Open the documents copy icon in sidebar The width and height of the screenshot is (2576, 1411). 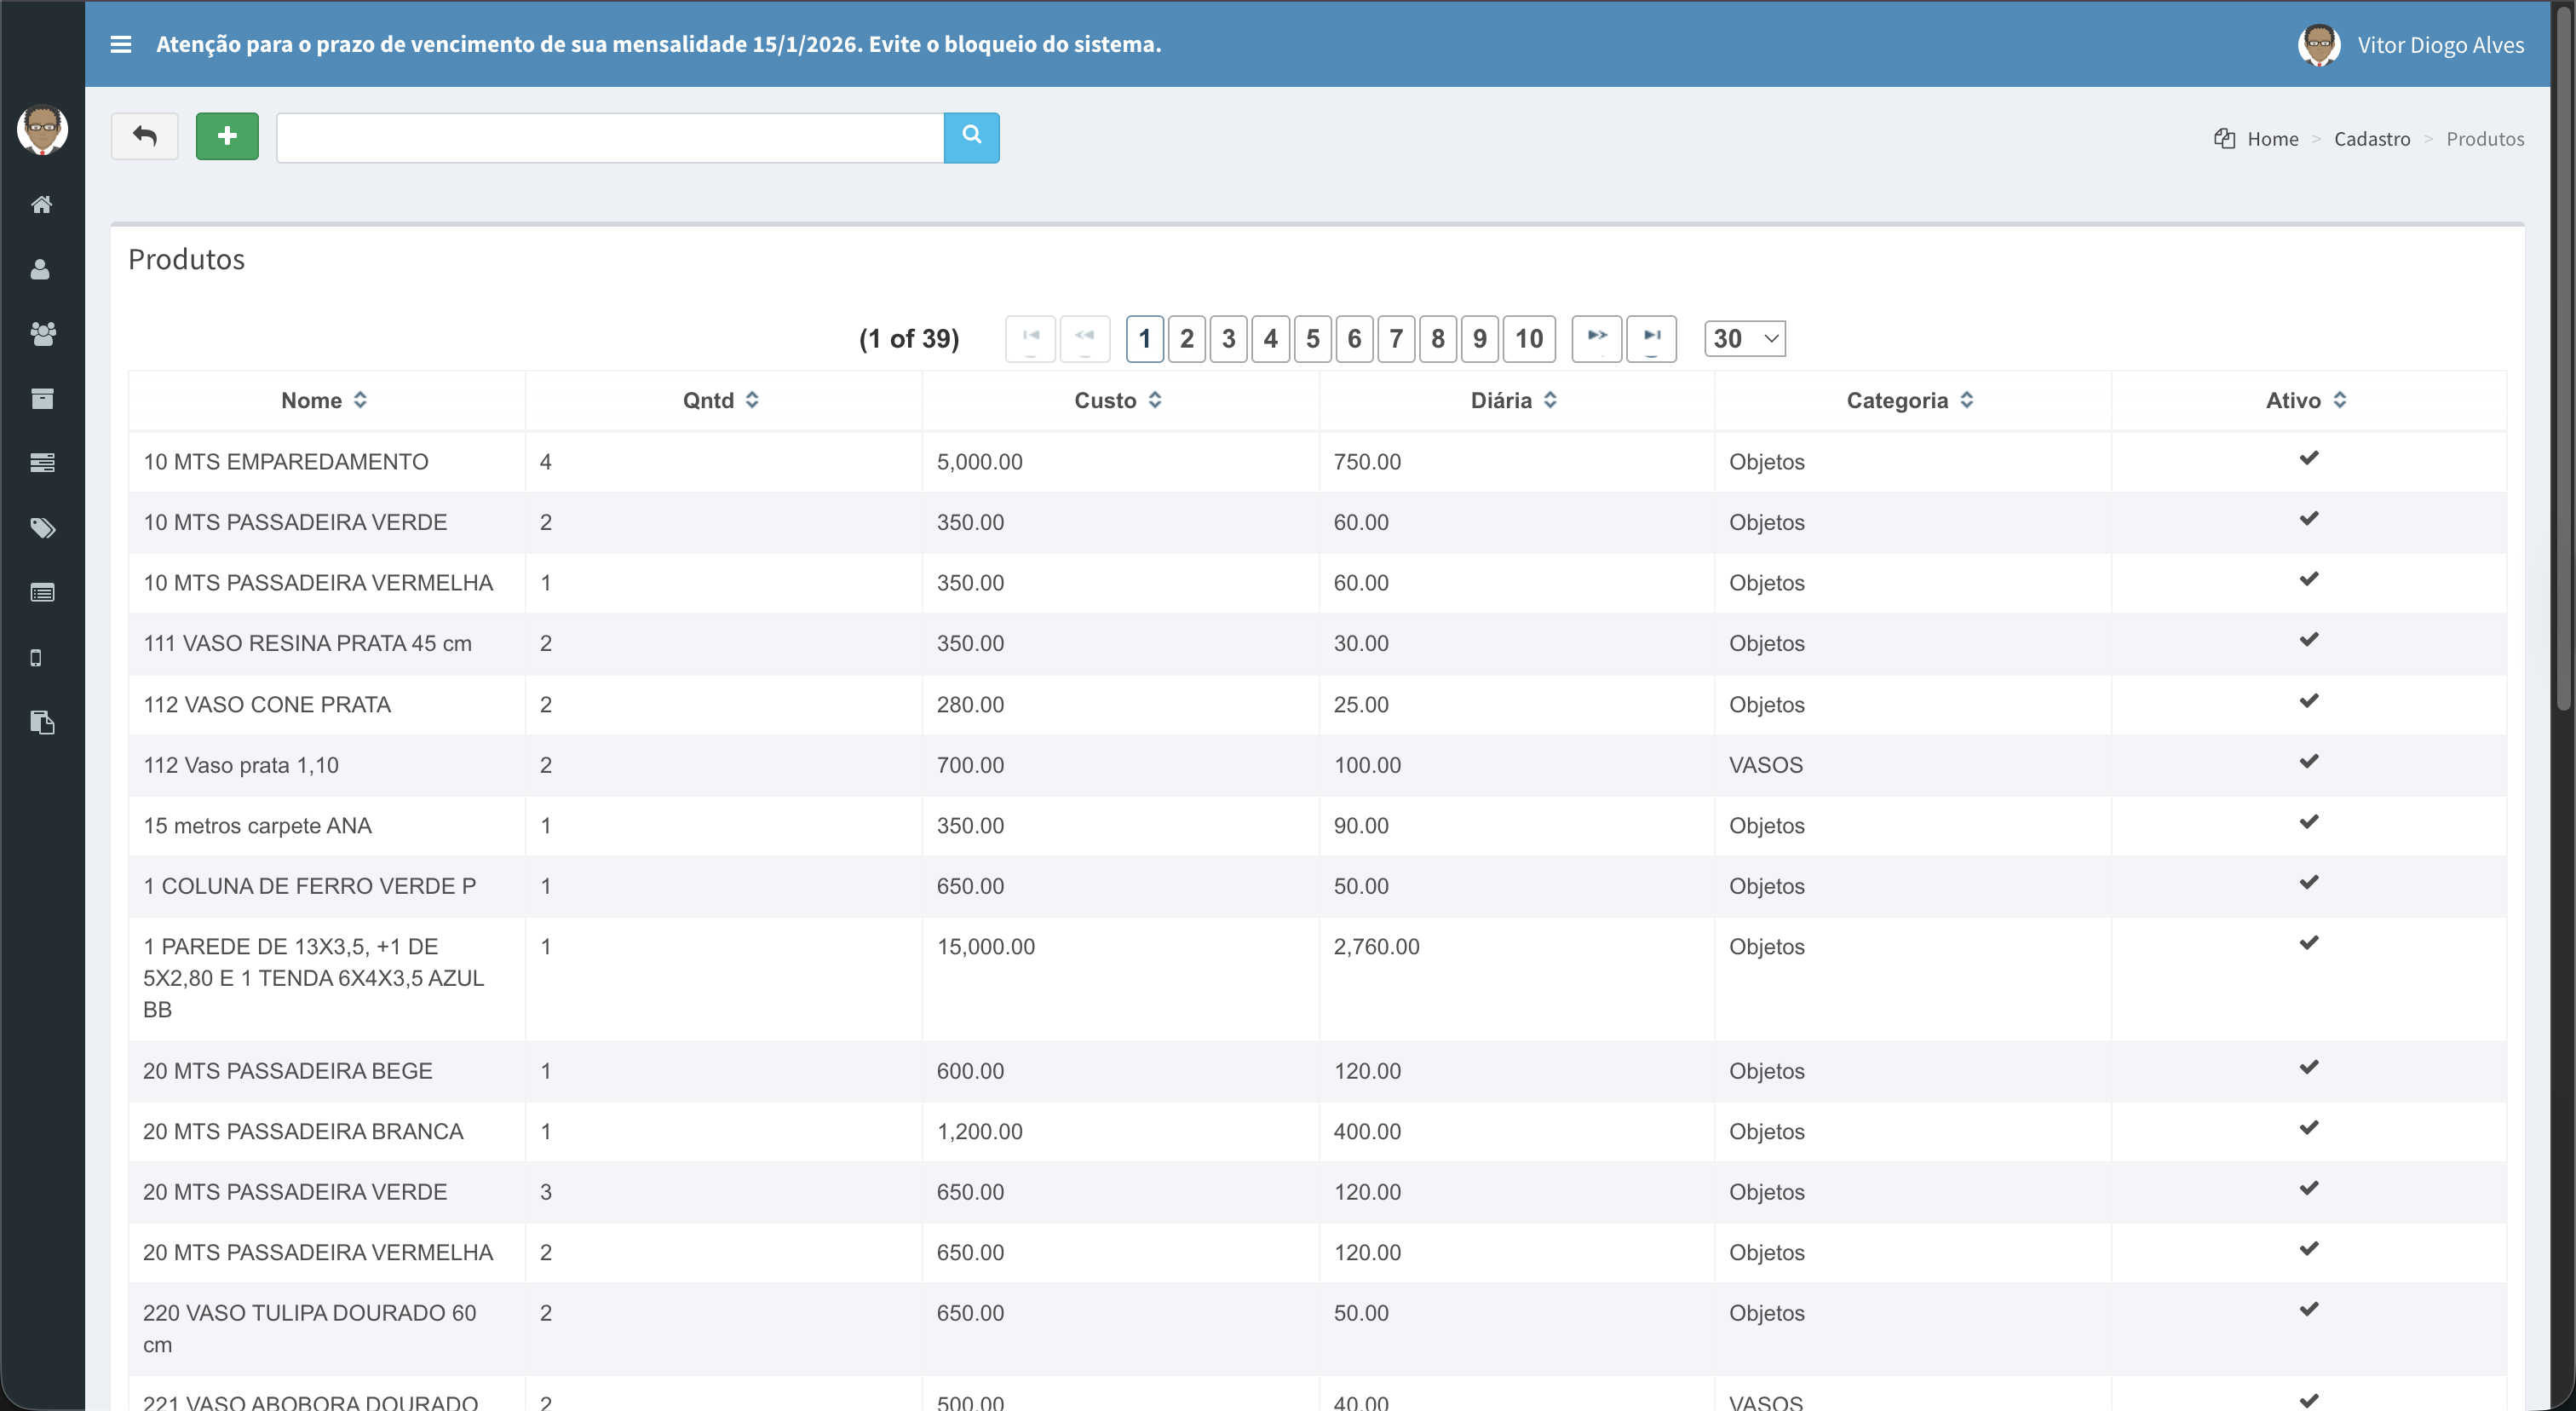(x=42, y=722)
